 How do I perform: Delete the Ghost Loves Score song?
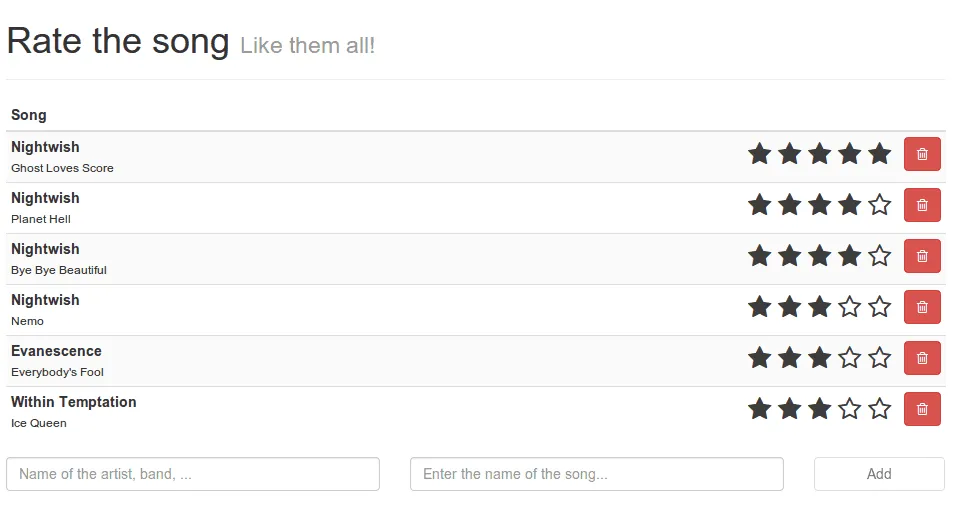pos(922,154)
